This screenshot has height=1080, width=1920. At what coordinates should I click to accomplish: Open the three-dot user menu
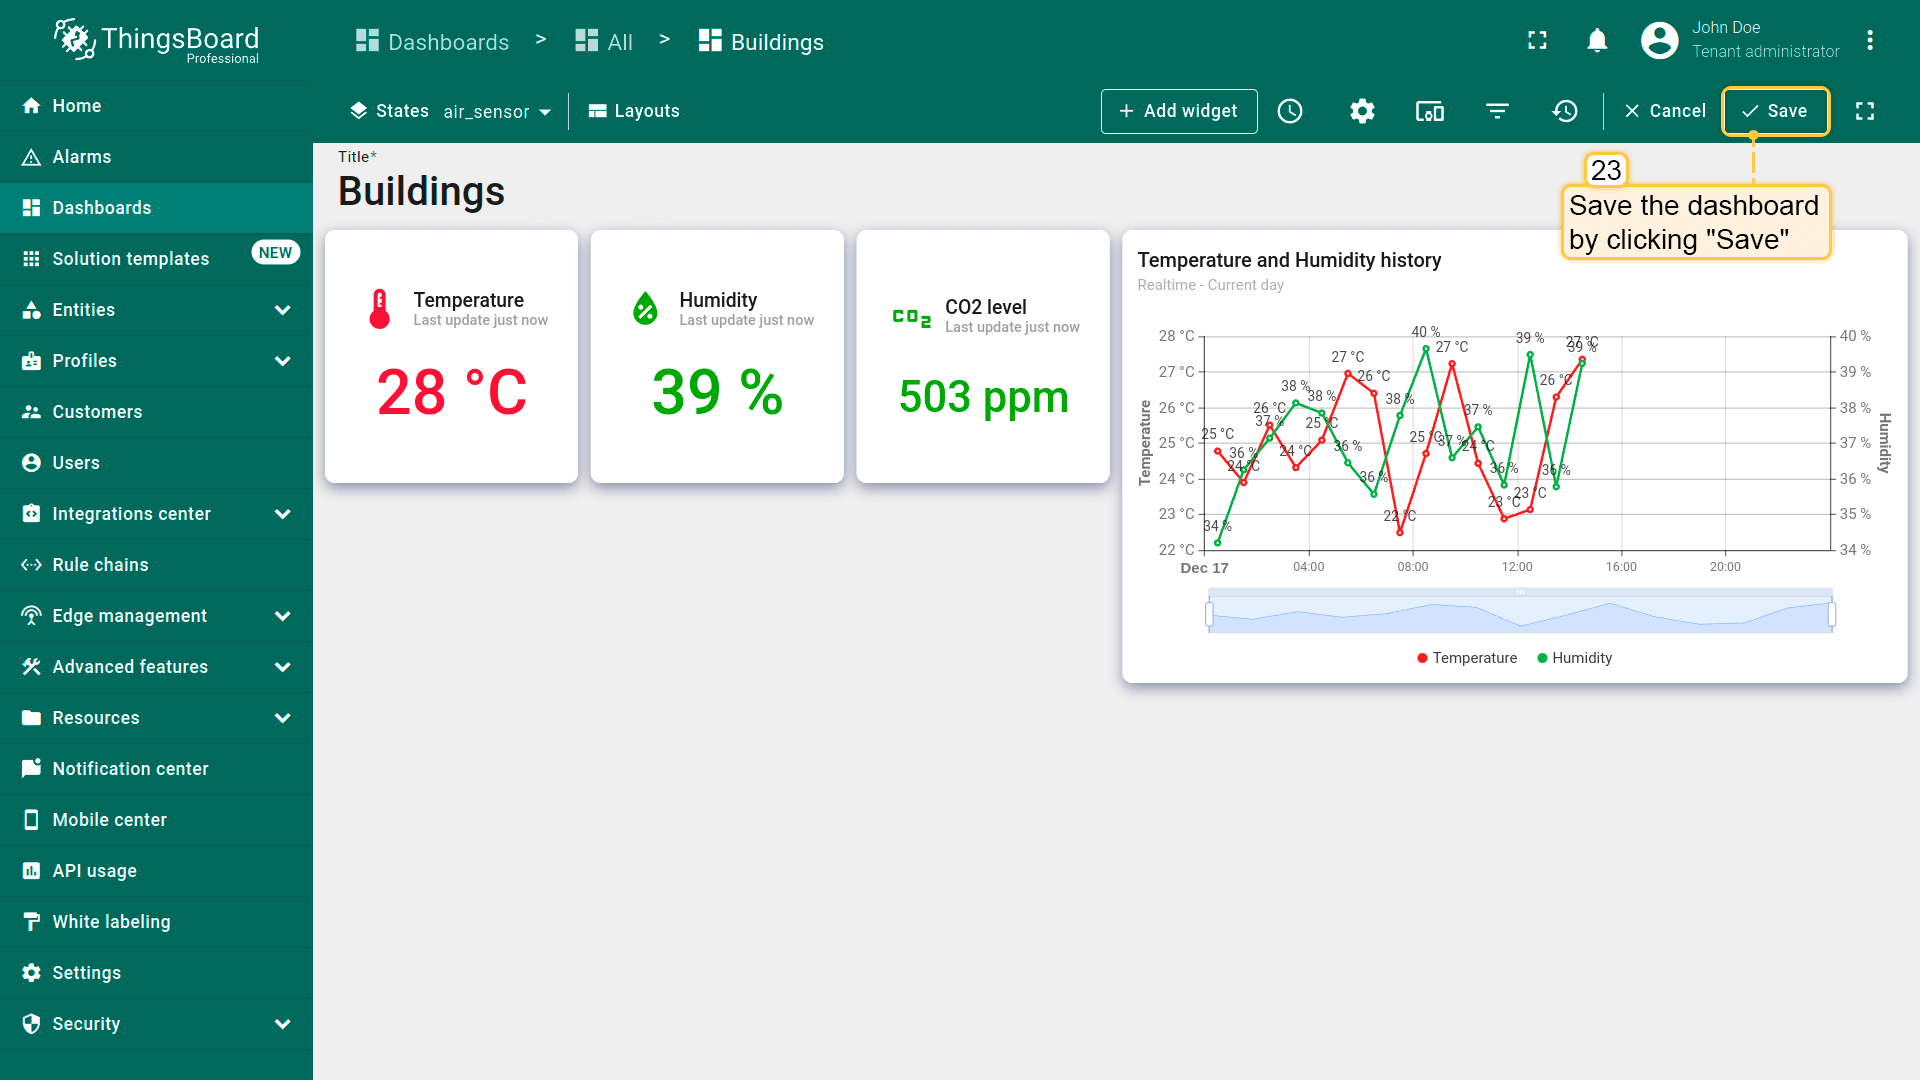click(1869, 40)
